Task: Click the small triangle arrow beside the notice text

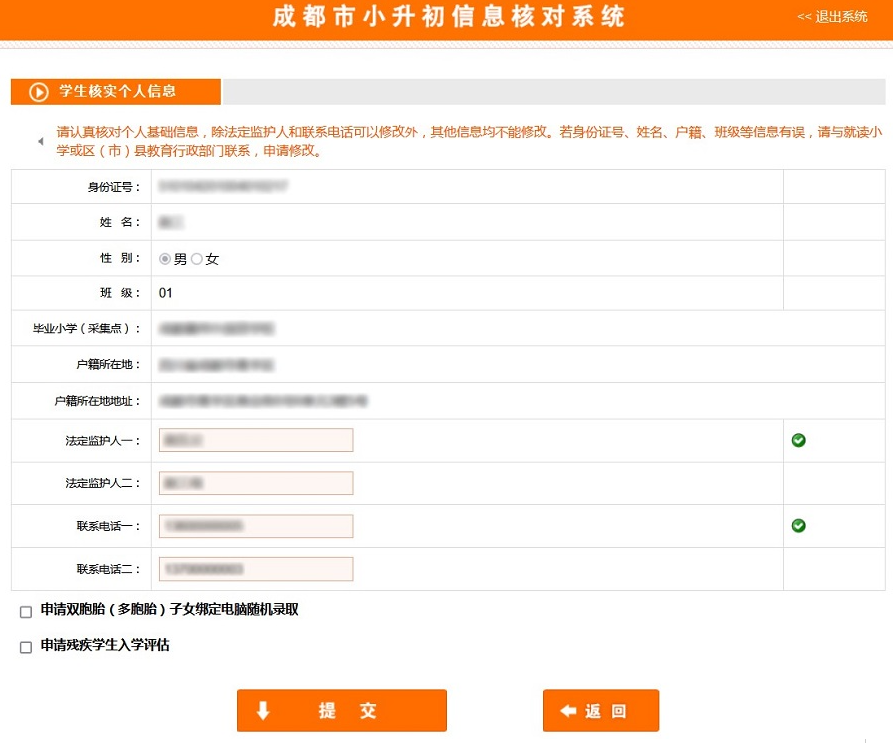Action: (41, 142)
